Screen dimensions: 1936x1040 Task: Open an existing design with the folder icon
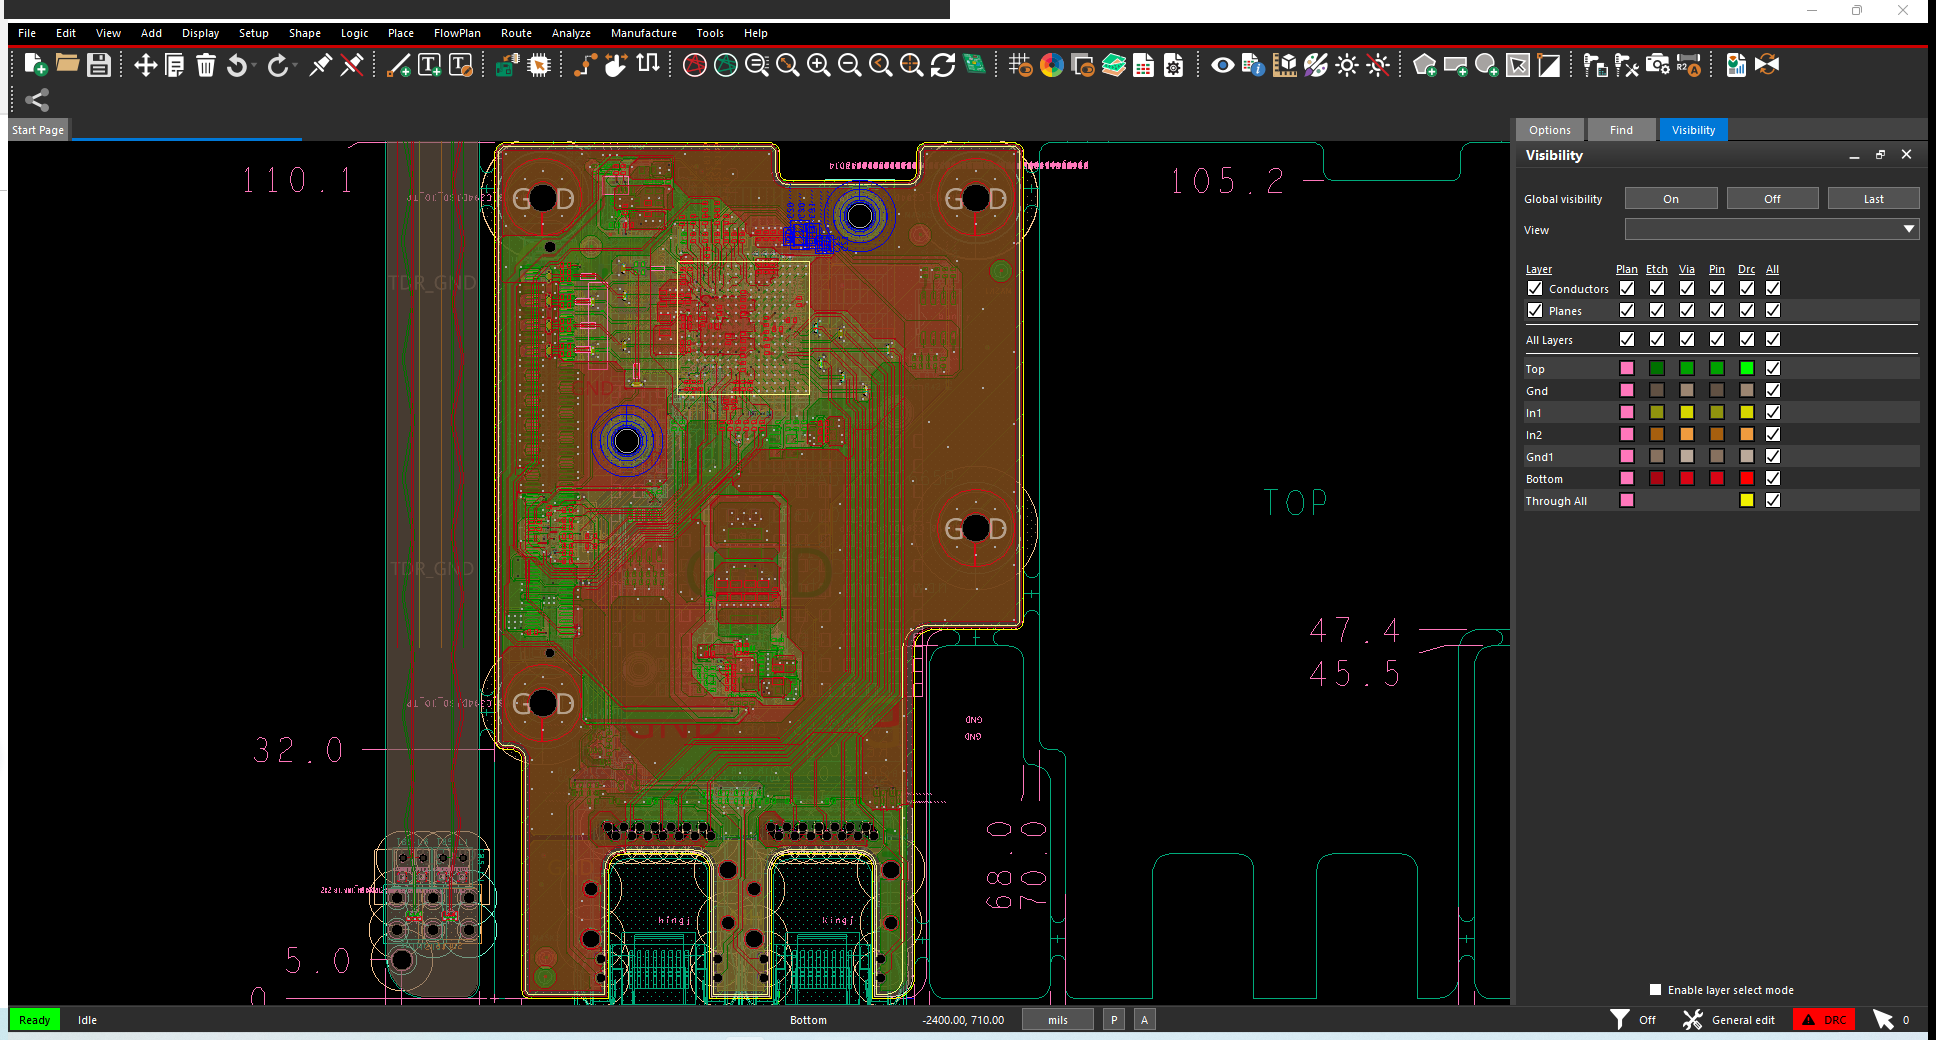pyautogui.click(x=67, y=64)
